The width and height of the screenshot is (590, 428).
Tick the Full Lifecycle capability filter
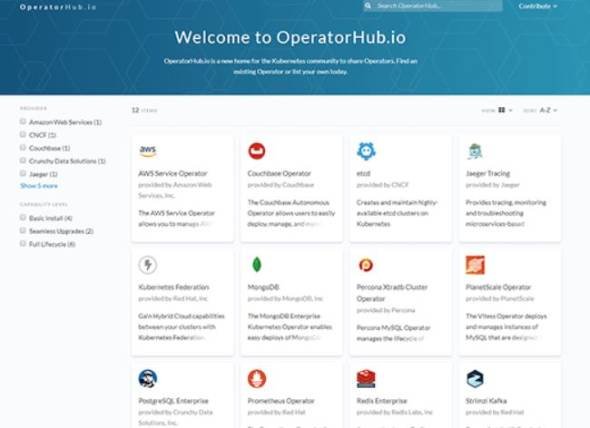(23, 244)
